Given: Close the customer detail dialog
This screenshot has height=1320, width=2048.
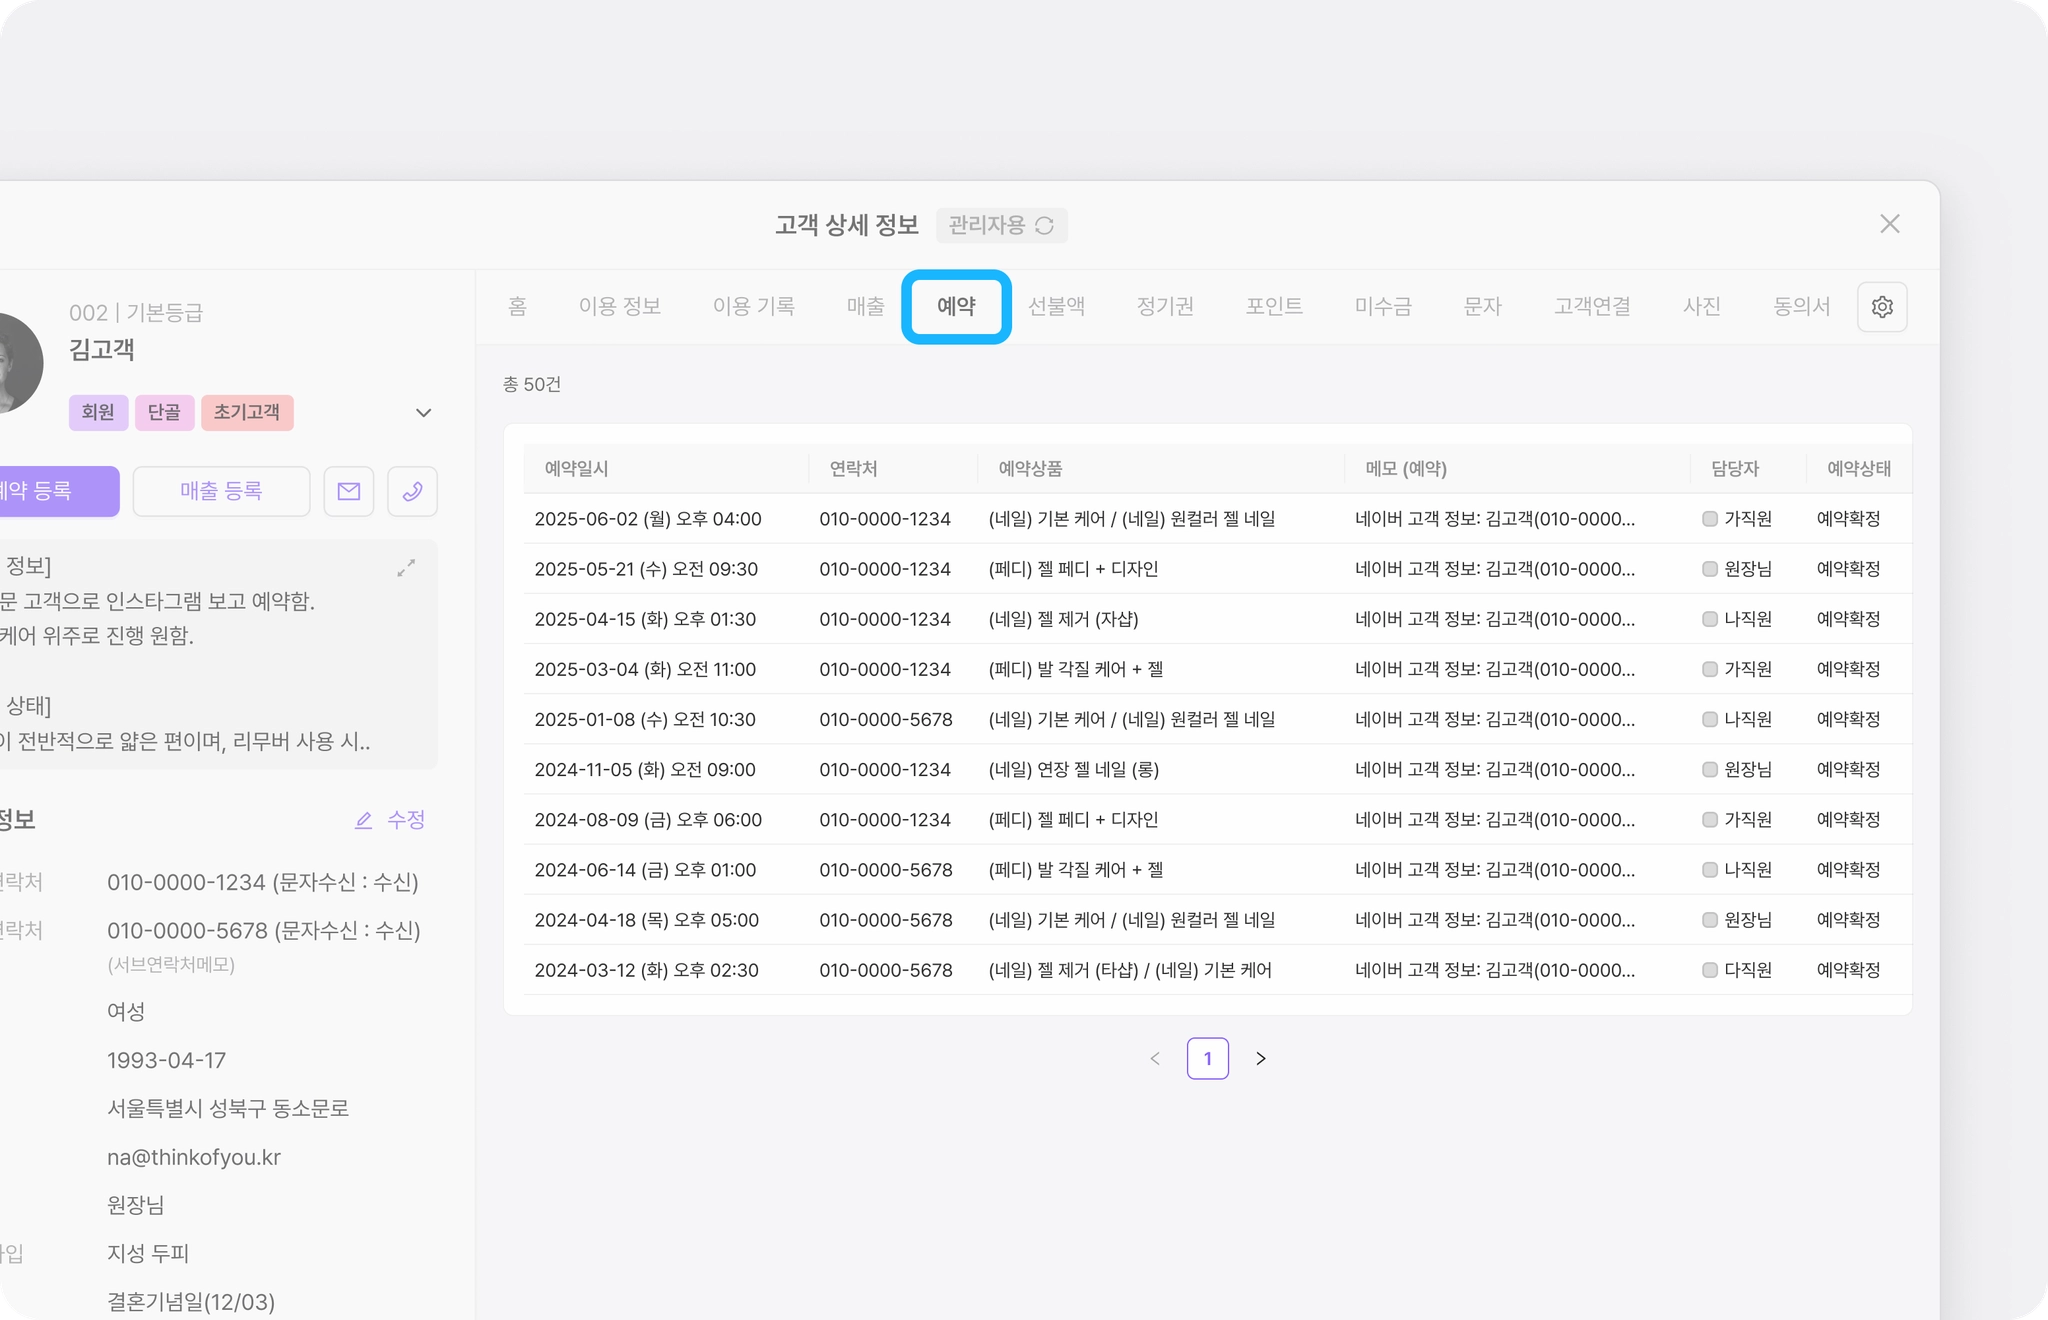Looking at the screenshot, I should click(1889, 224).
